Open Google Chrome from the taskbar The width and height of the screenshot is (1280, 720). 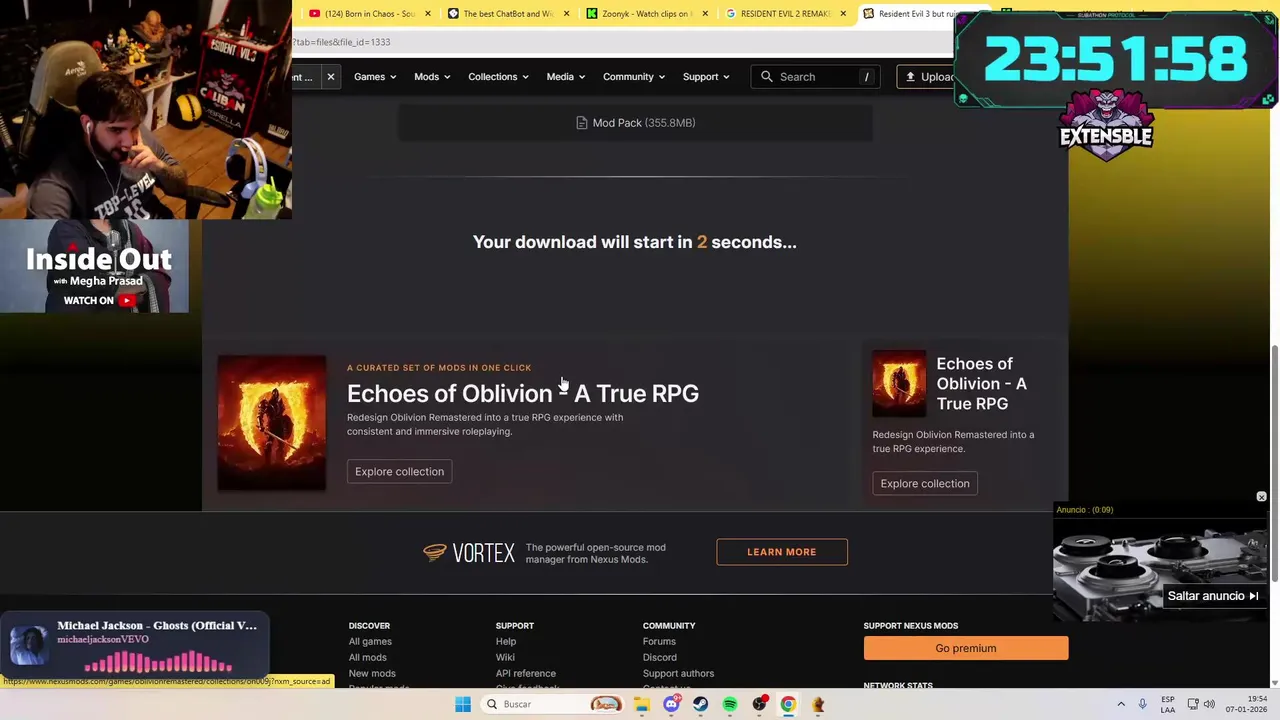click(788, 705)
